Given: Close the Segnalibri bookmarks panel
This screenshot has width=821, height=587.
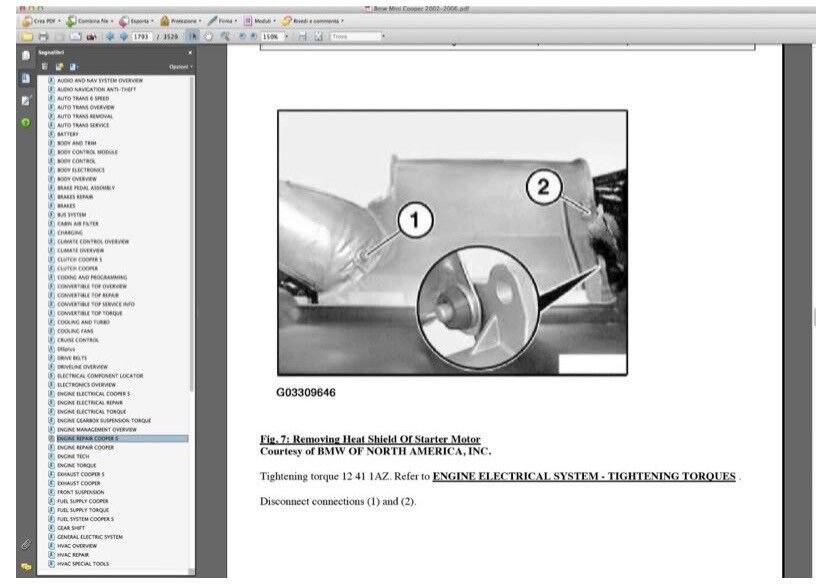Looking at the screenshot, I should [x=190, y=52].
